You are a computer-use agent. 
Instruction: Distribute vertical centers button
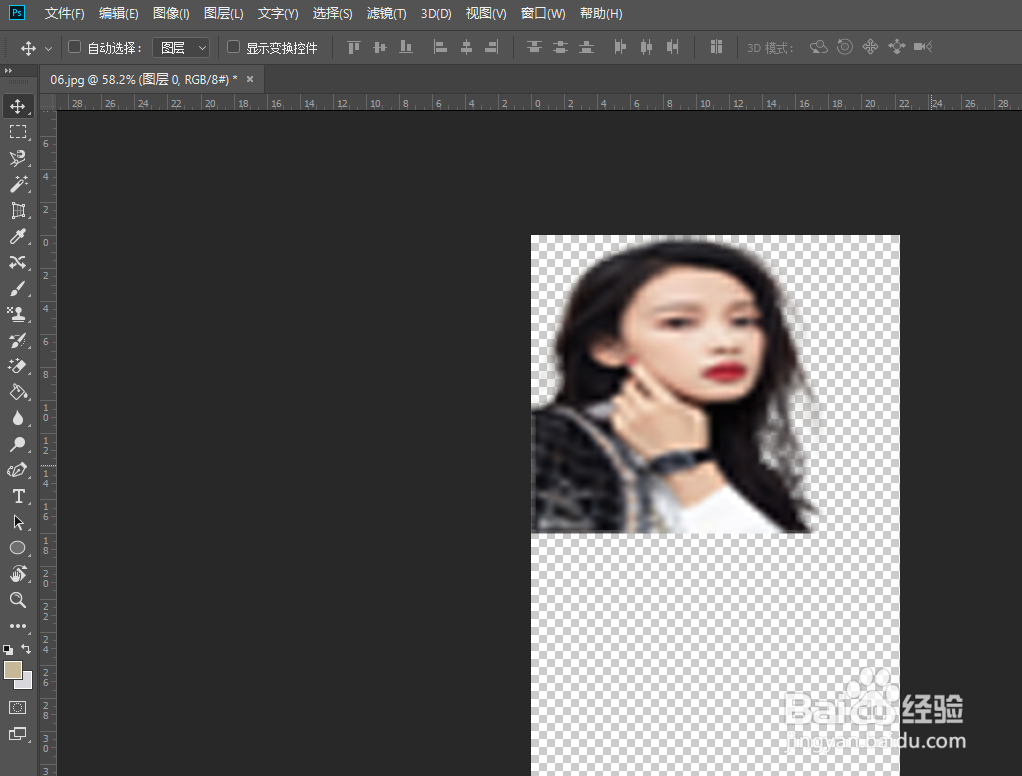pos(561,47)
